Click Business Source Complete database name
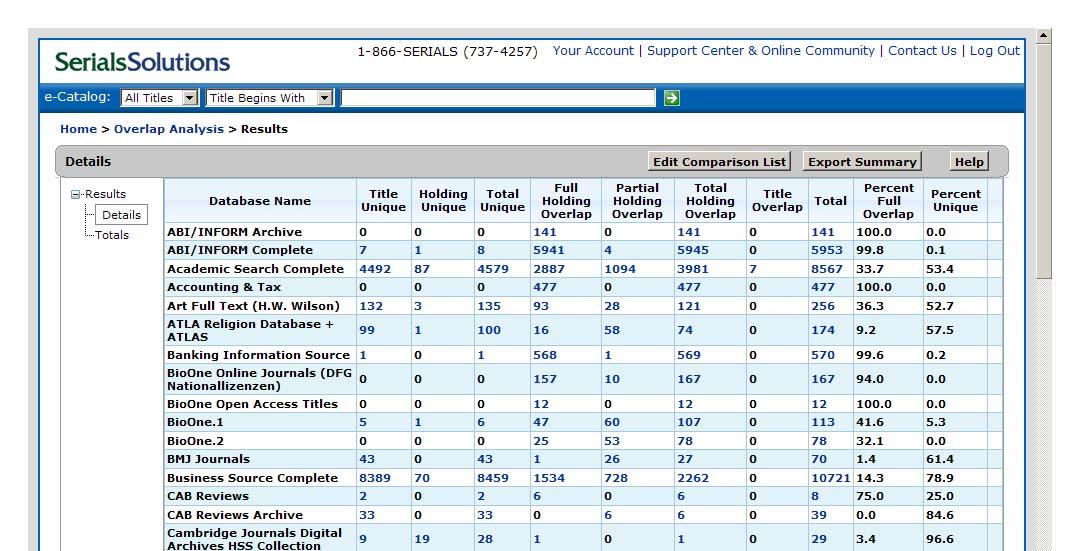Viewport: 1077px width, 551px height. (252, 478)
